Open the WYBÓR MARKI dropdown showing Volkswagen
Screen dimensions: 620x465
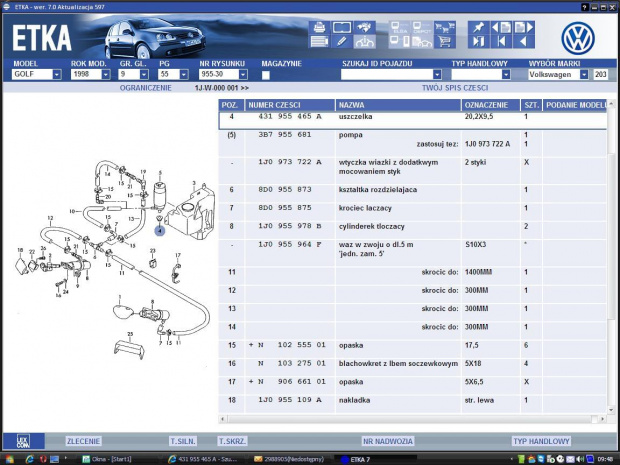click(x=584, y=74)
